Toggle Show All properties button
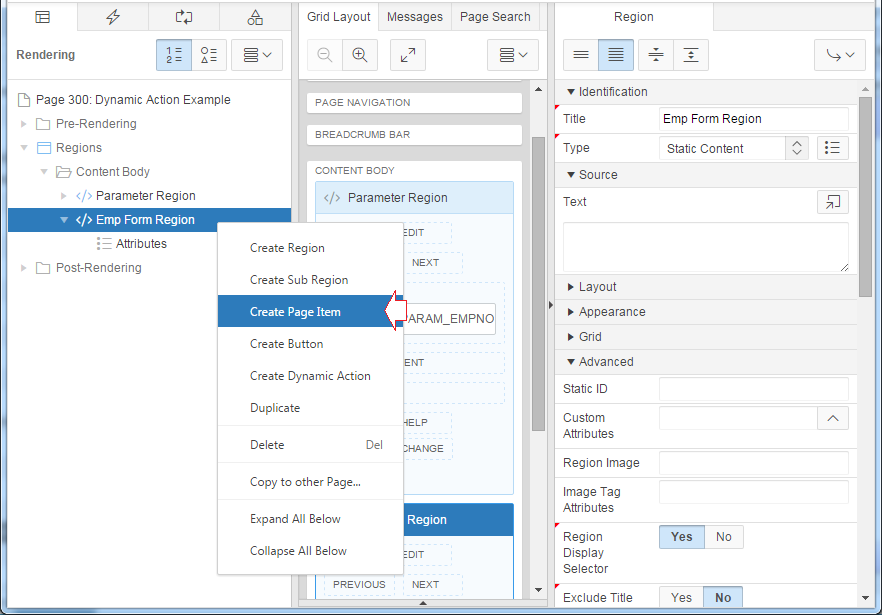The height and width of the screenshot is (616, 882). point(616,55)
